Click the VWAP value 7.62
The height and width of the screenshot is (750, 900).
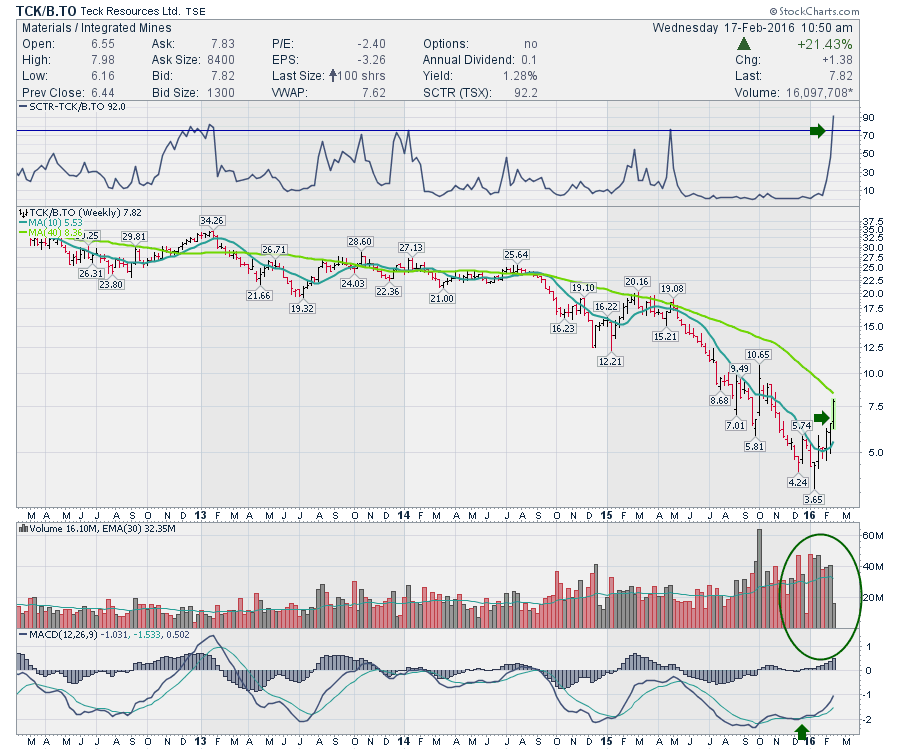(374, 92)
